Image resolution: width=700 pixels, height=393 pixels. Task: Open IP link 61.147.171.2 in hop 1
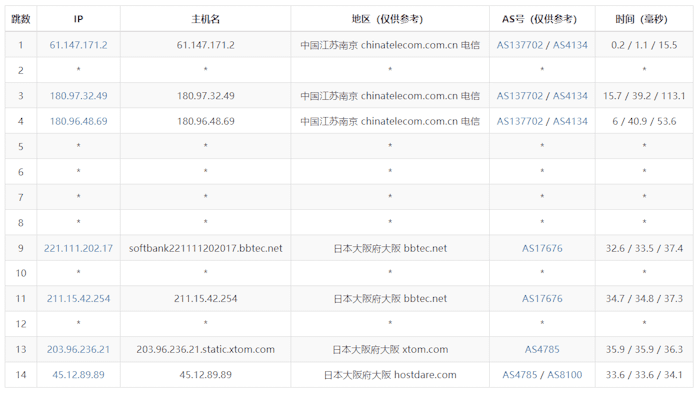pyautogui.click(x=78, y=45)
